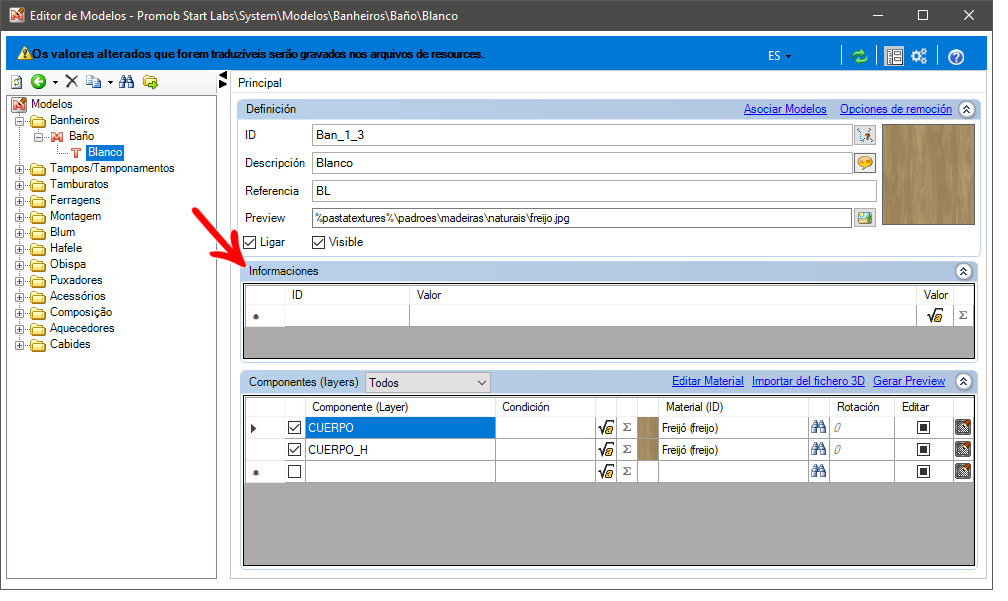Click the green refresh arrows icon
Viewport: 1008px width, 601px height.
[x=860, y=57]
